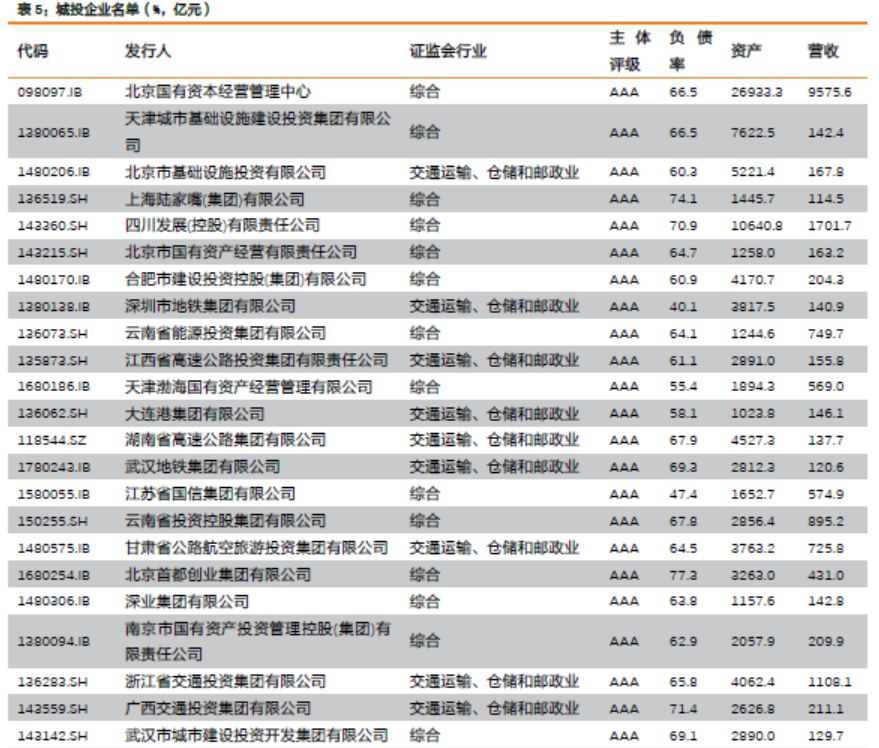Select asset value 2057.9
Screen dimensions: 879x748
[753, 641]
